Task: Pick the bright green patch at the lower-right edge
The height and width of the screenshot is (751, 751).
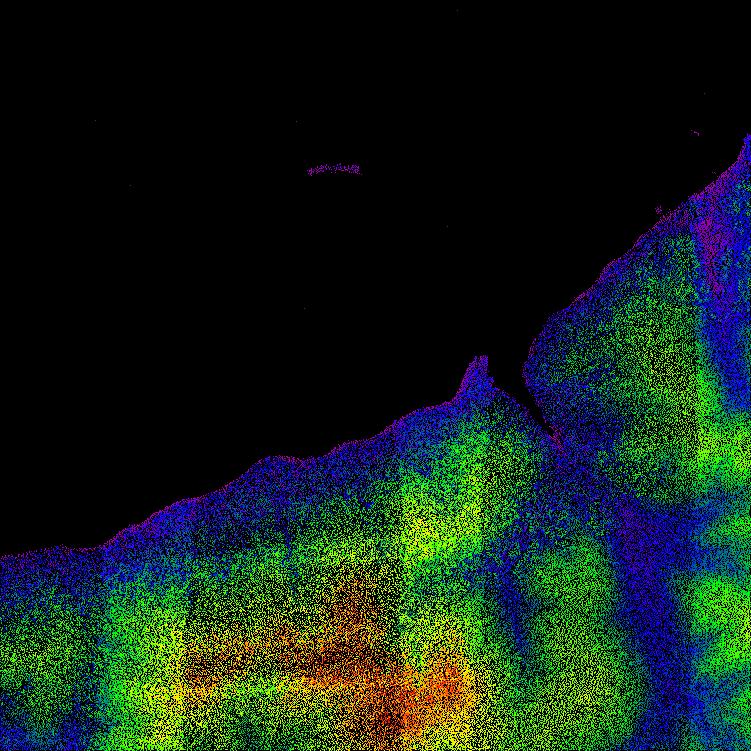Action: pos(725,600)
